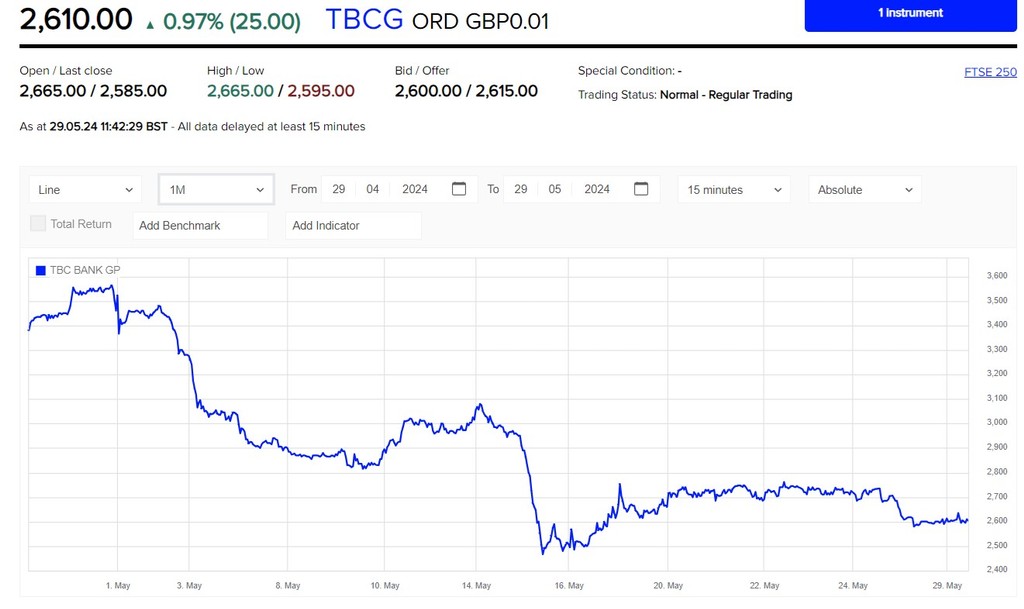Select the To date day field
Image resolution: width=1024 pixels, height=609 pixels.
pos(521,189)
